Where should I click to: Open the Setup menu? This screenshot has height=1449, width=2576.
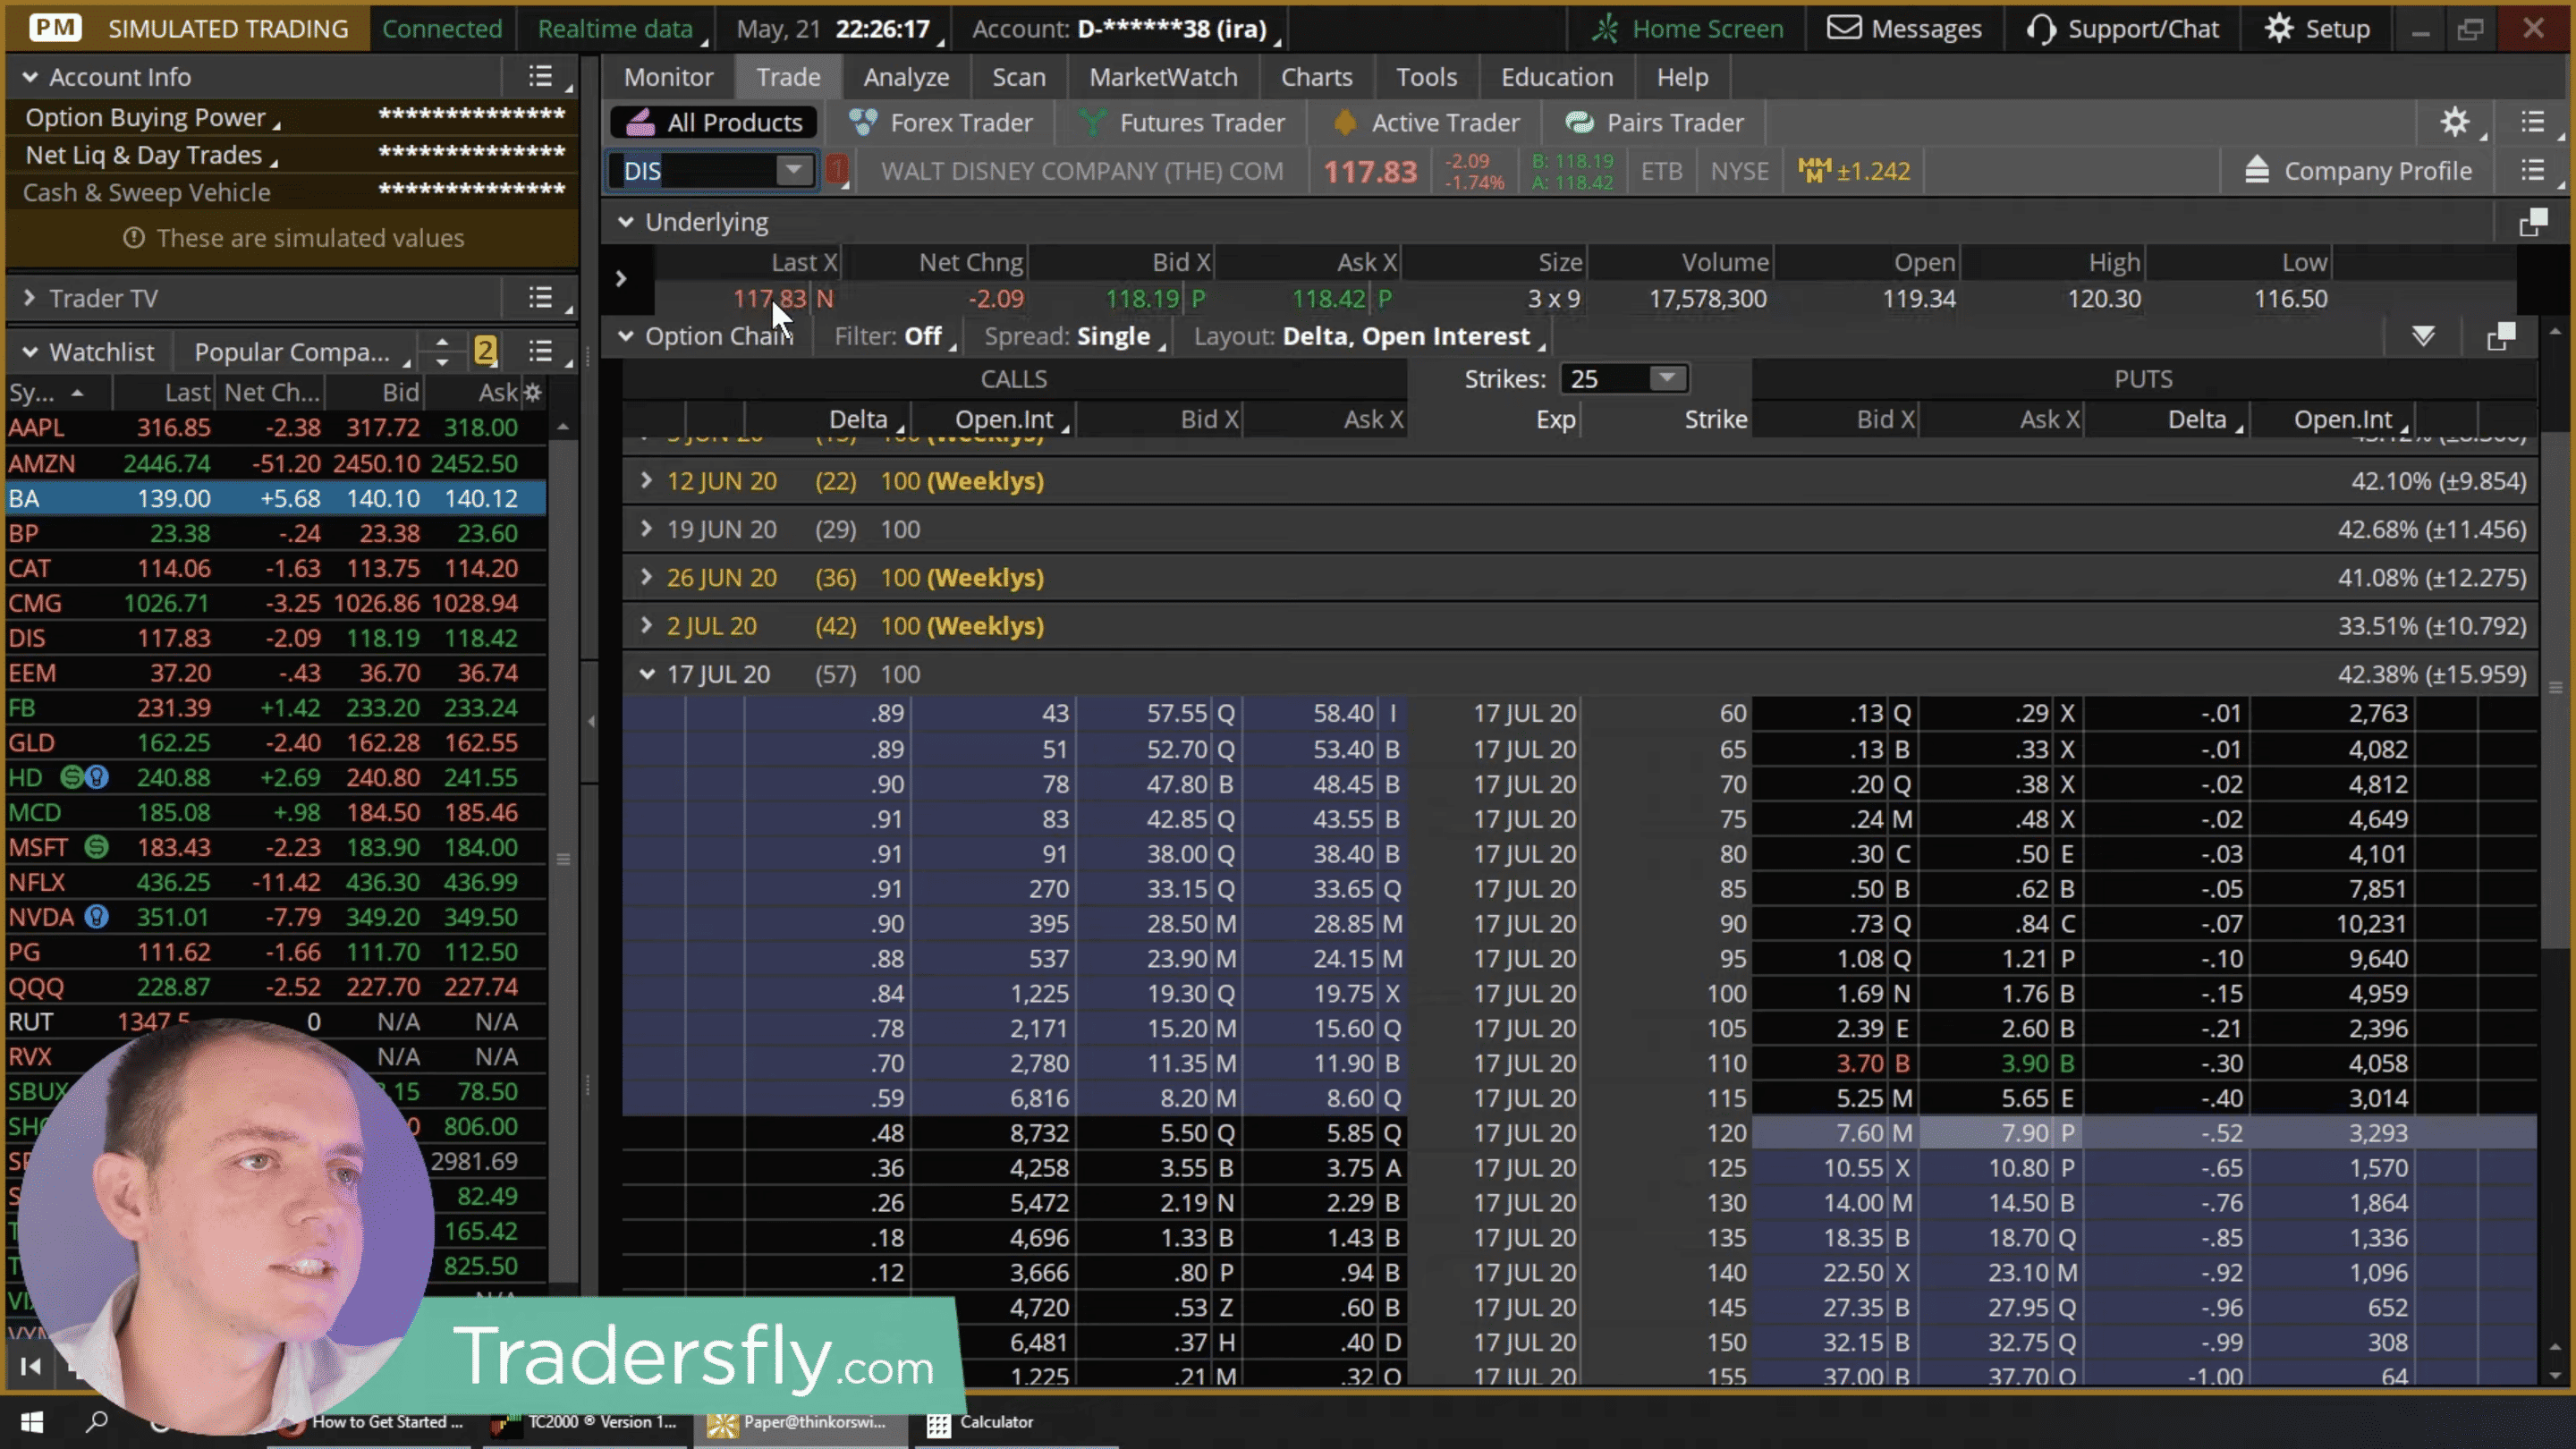point(2317,29)
